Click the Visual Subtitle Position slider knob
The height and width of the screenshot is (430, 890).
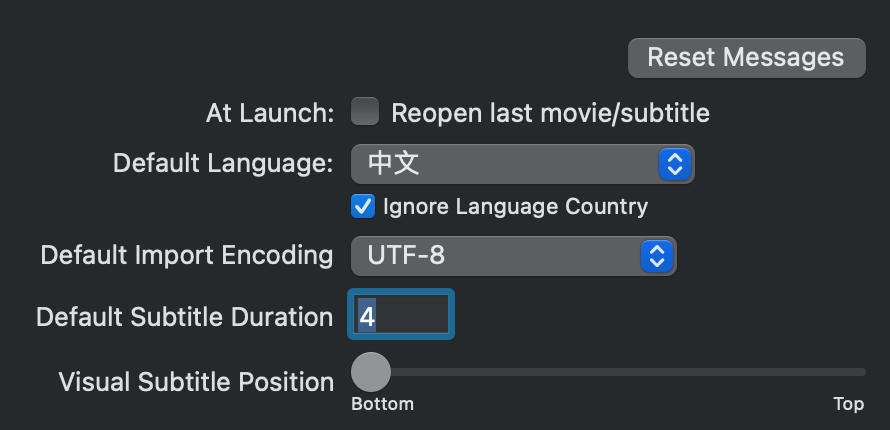(371, 372)
